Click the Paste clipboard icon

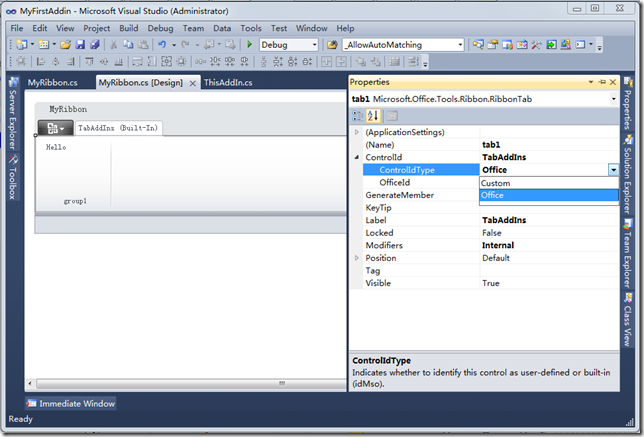pos(143,45)
